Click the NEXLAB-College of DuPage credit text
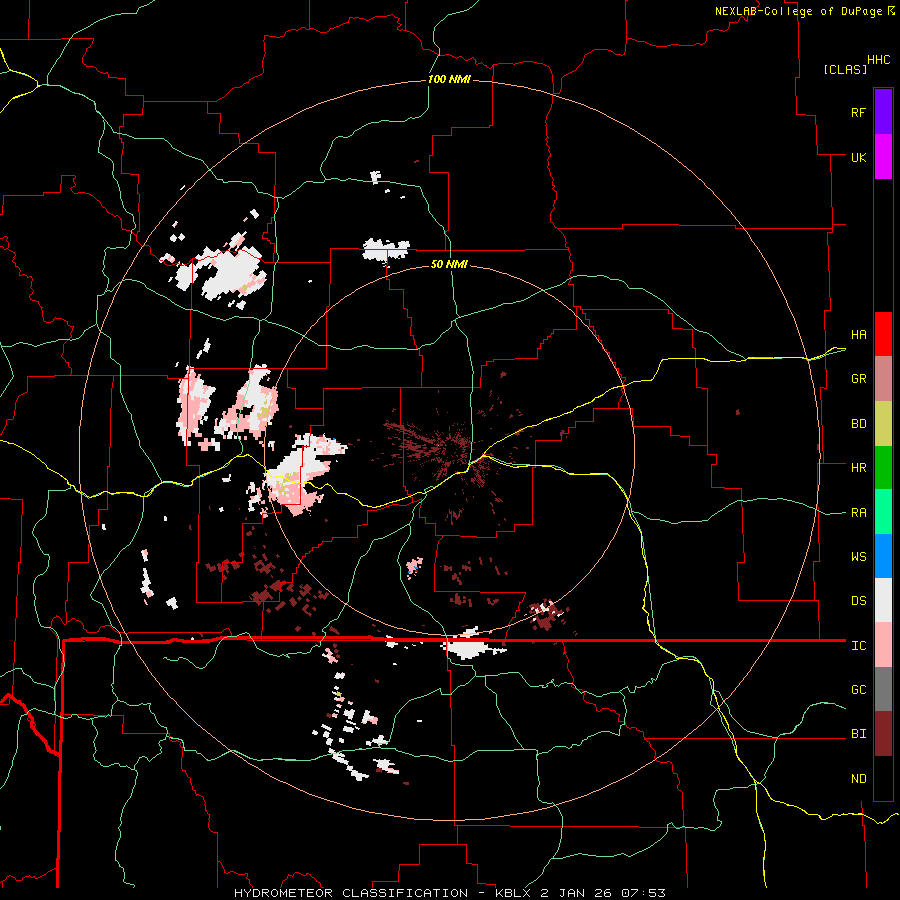The height and width of the screenshot is (900, 900). pyautogui.click(x=800, y=11)
